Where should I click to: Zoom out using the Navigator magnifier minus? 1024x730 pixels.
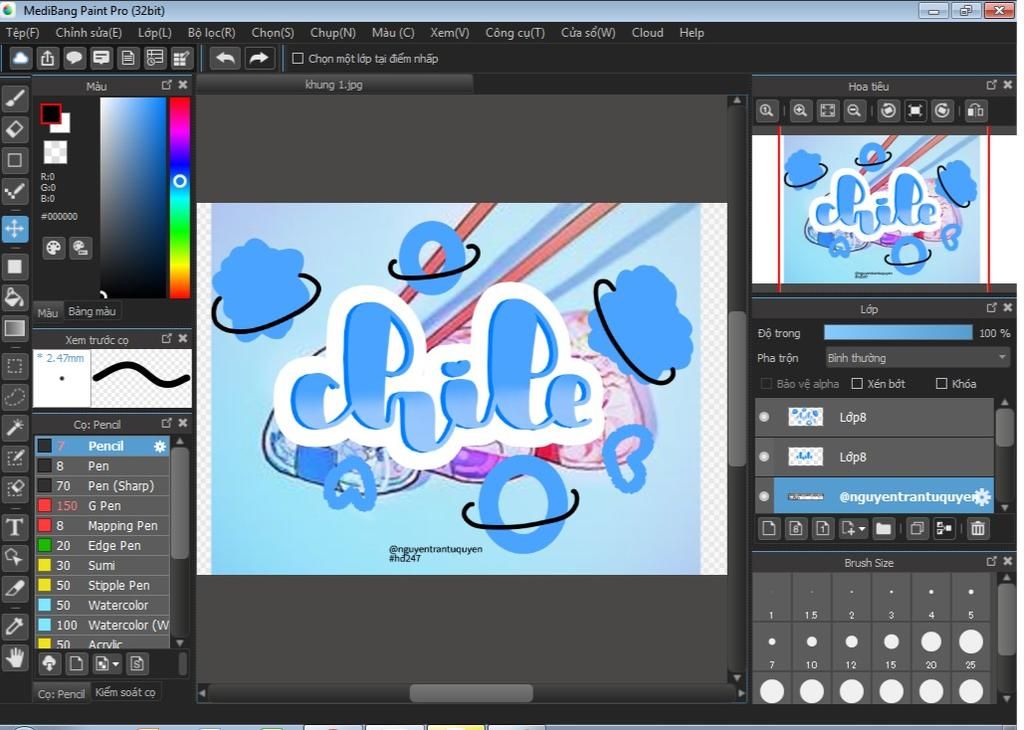[x=854, y=110]
